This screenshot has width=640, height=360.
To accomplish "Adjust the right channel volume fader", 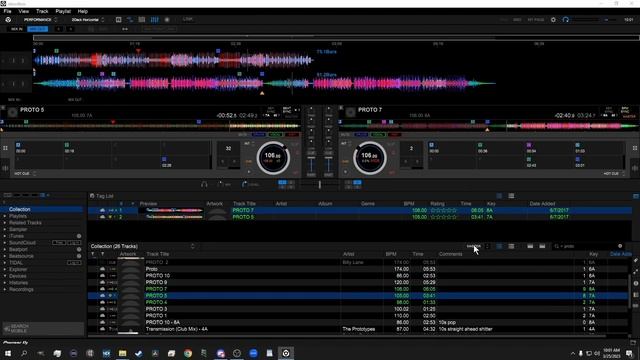I will [x=329, y=164].
